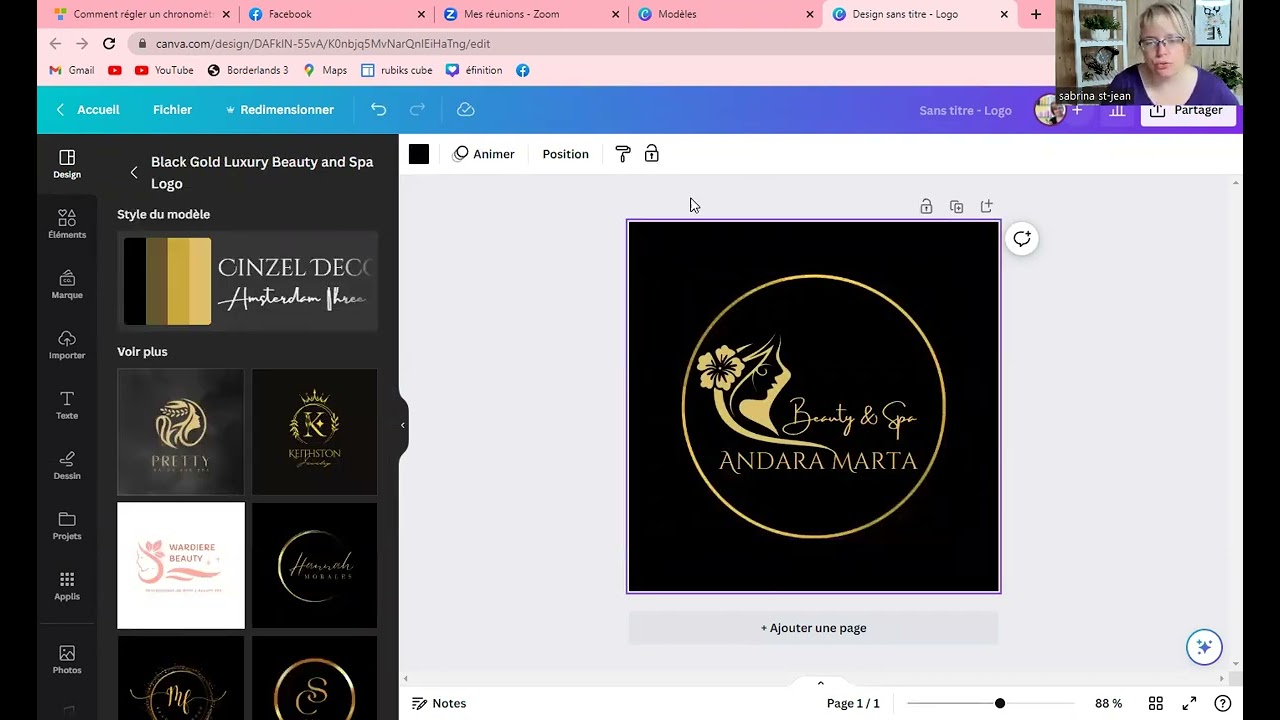Open the Notes panel
Screen dimensions: 1280x720
tap(439, 703)
